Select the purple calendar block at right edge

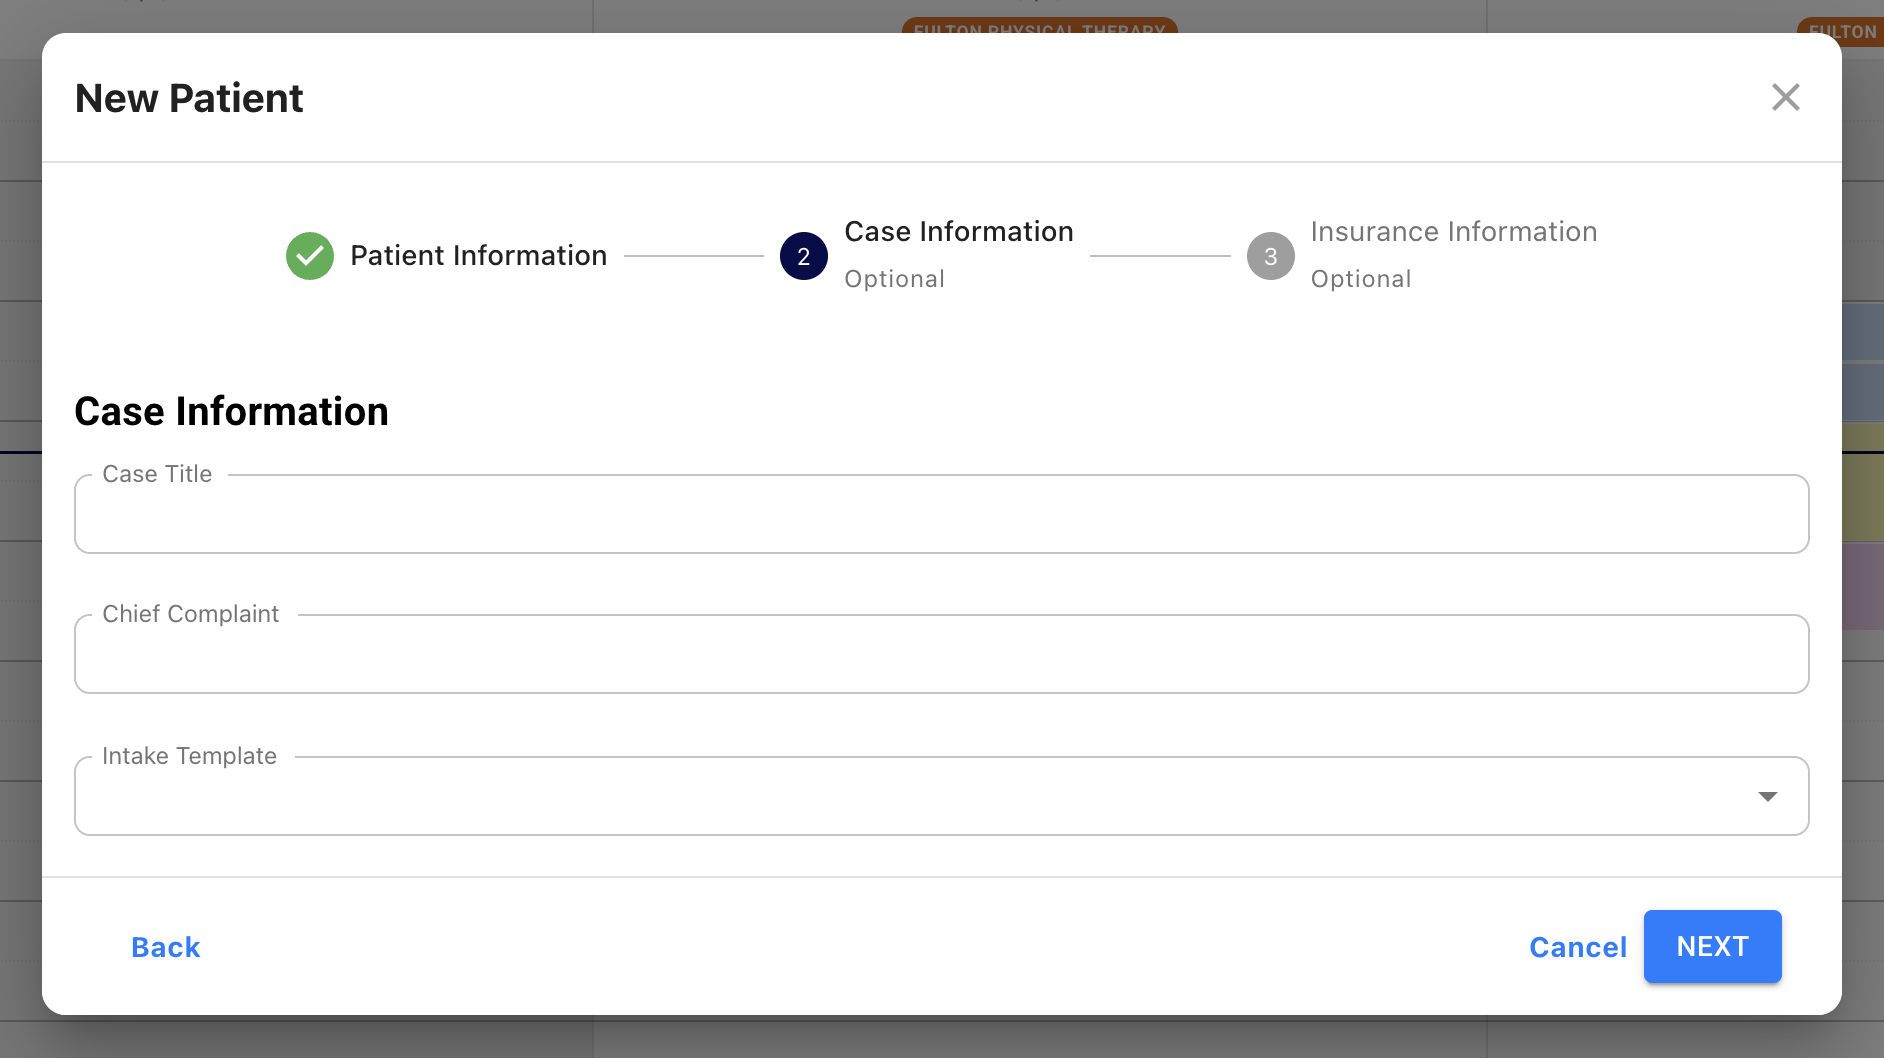[1863, 585]
